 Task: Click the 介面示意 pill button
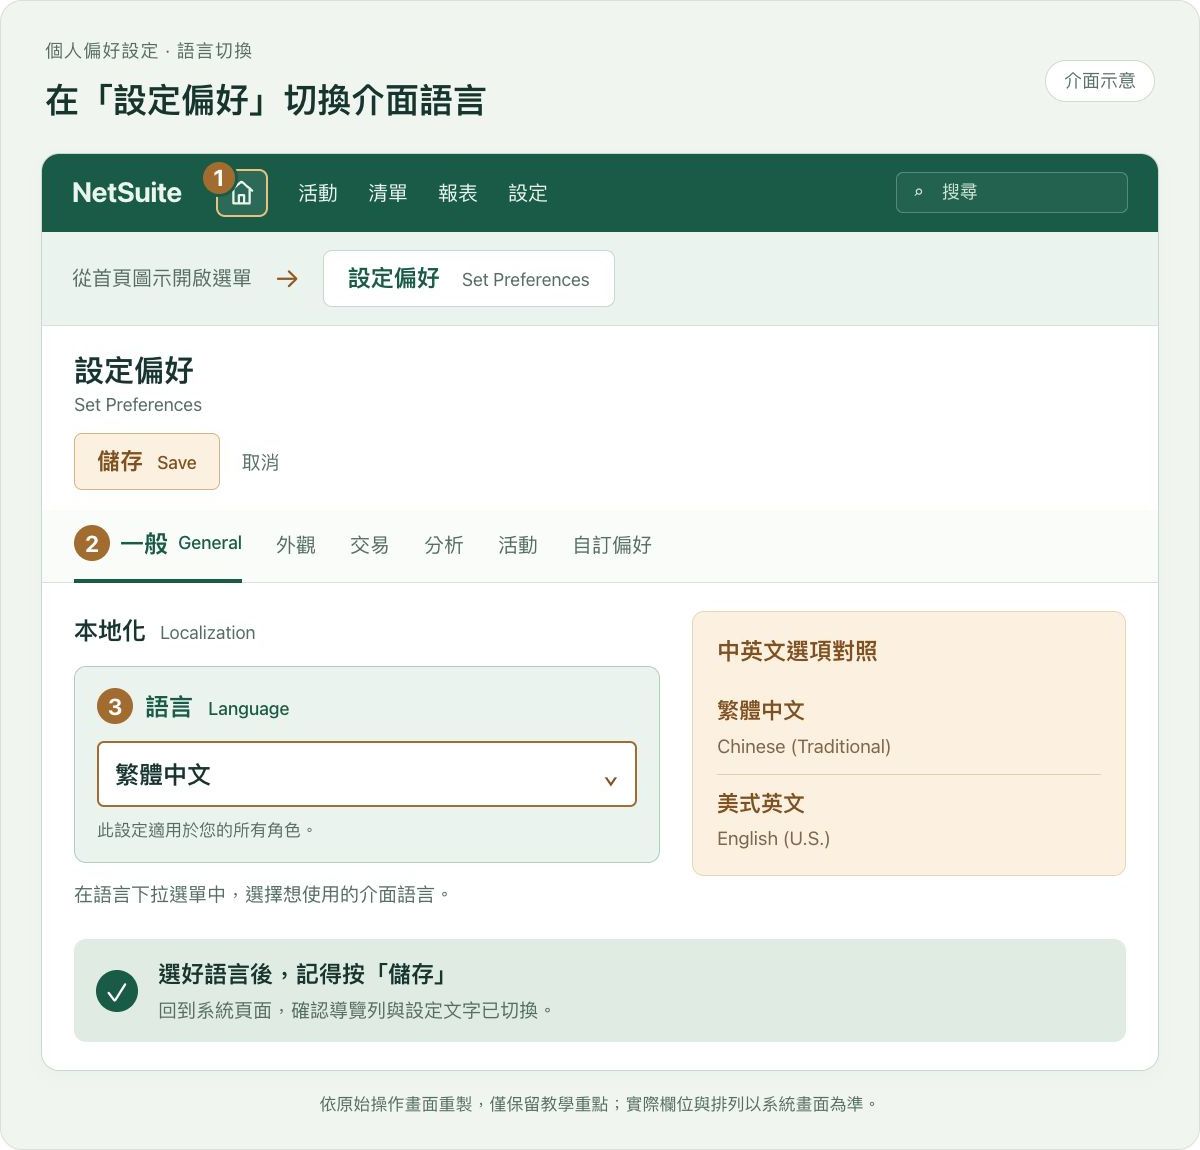tap(1100, 81)
